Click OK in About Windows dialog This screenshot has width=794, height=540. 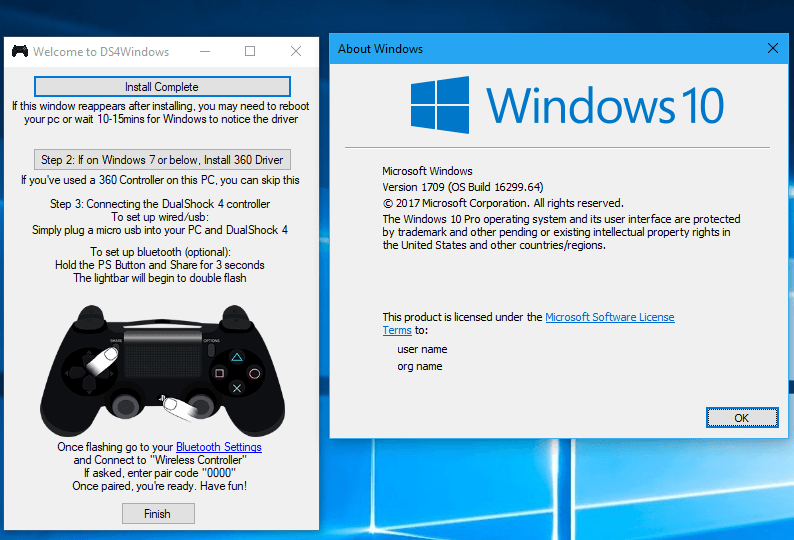click(x=742, y=417)
